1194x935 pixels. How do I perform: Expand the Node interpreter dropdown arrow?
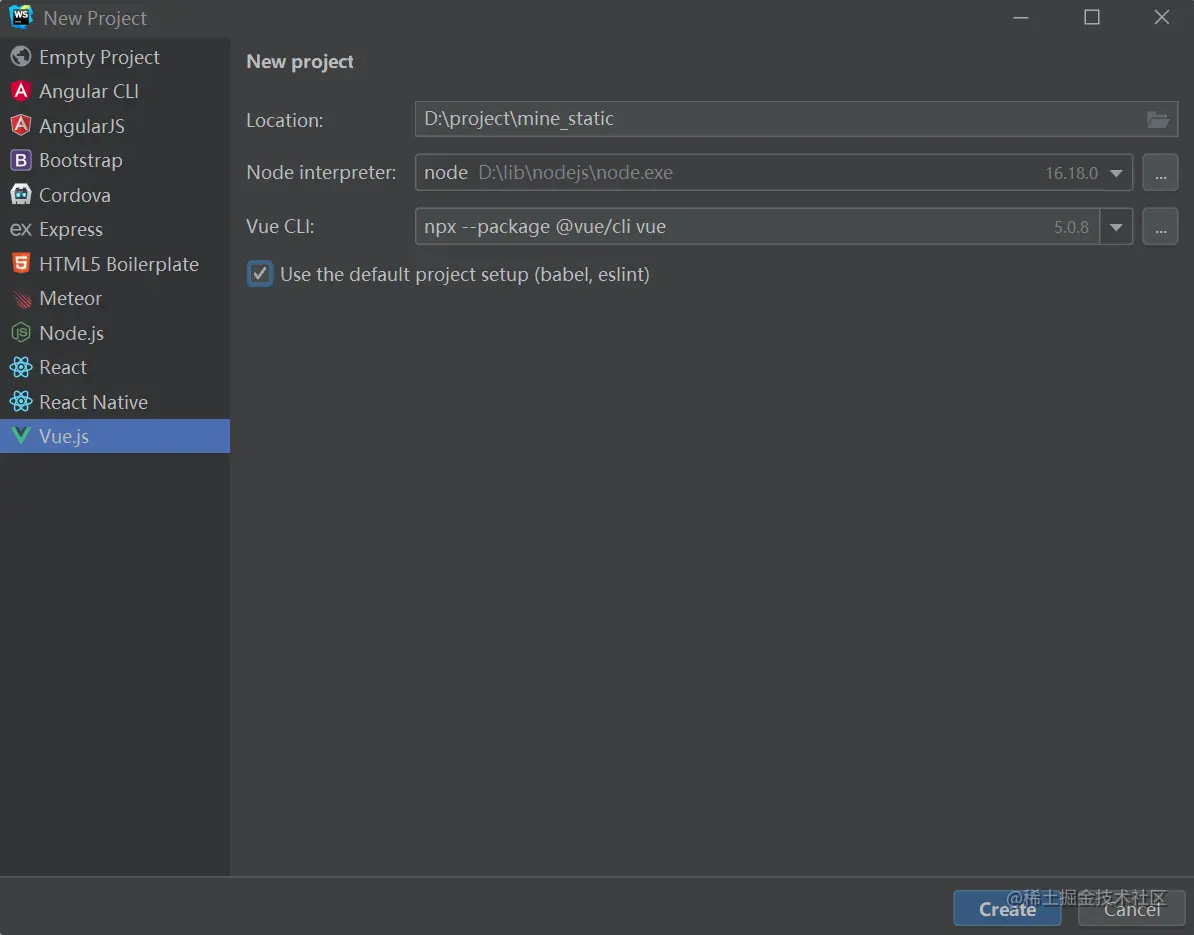pos(1116,173)
